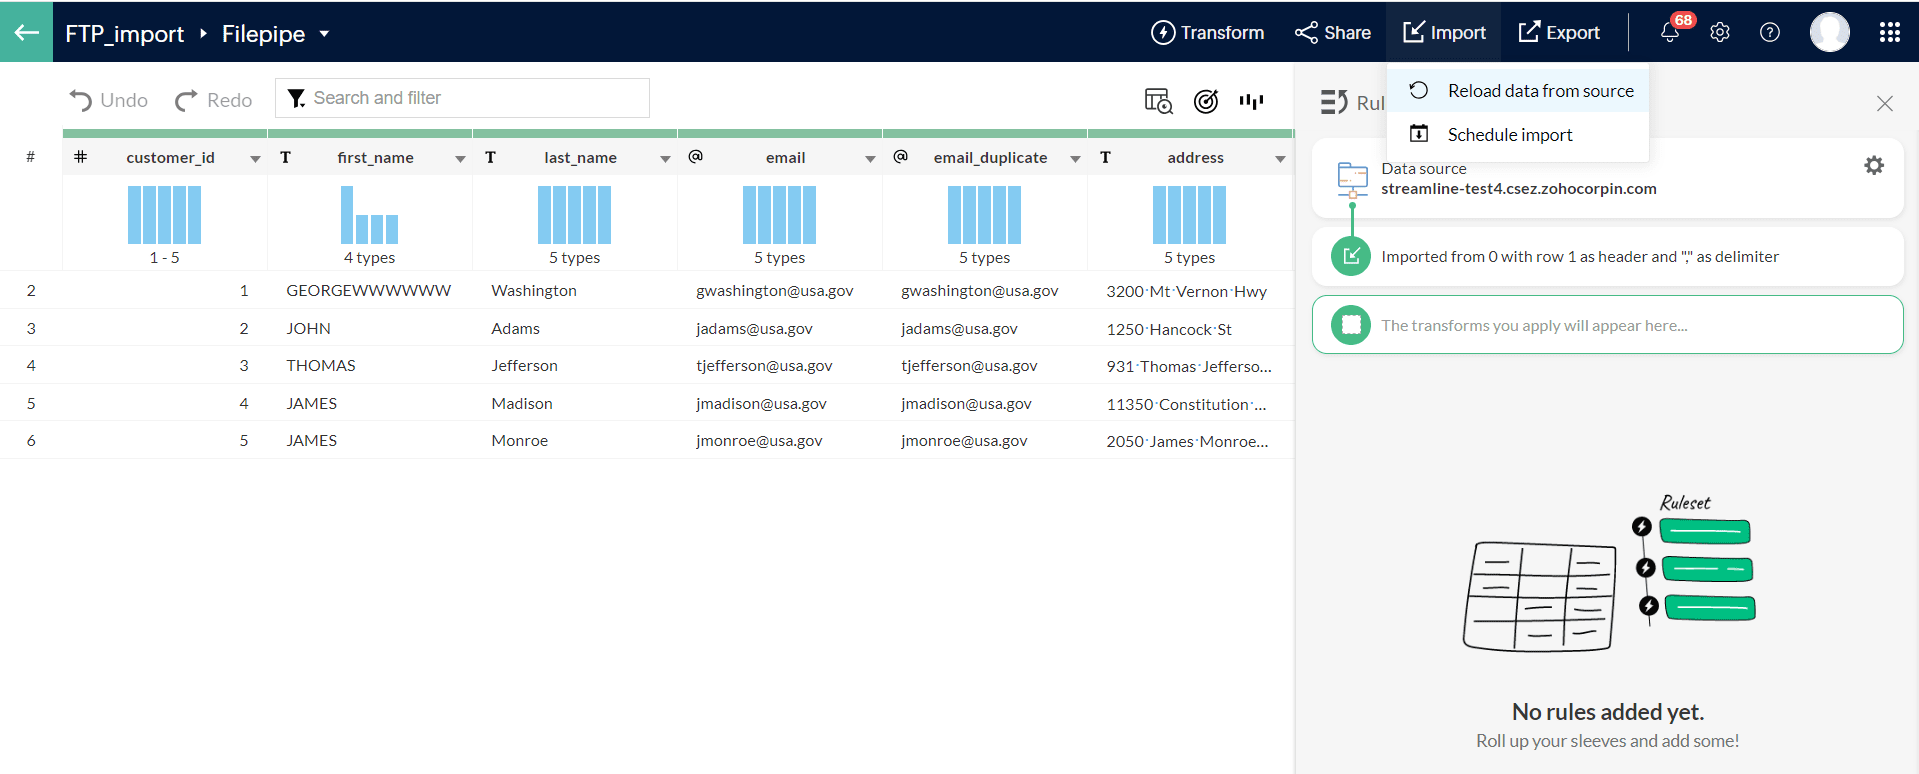This screenshot has height=774, width=1919.
Task: Open the apps grid launcher
Action: (1889, 32)
